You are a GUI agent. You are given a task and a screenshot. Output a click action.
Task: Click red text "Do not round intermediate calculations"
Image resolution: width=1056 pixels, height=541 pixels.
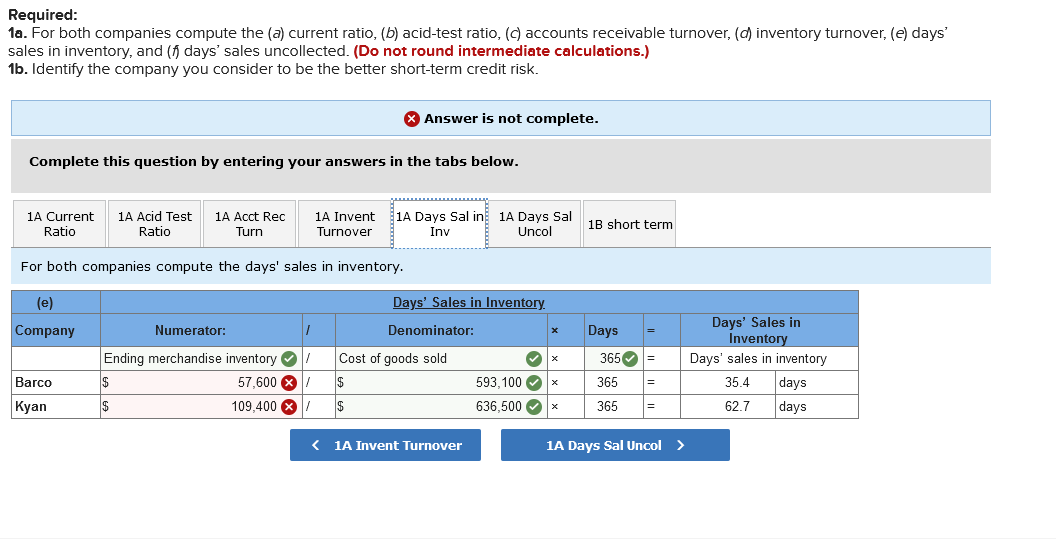501,51
